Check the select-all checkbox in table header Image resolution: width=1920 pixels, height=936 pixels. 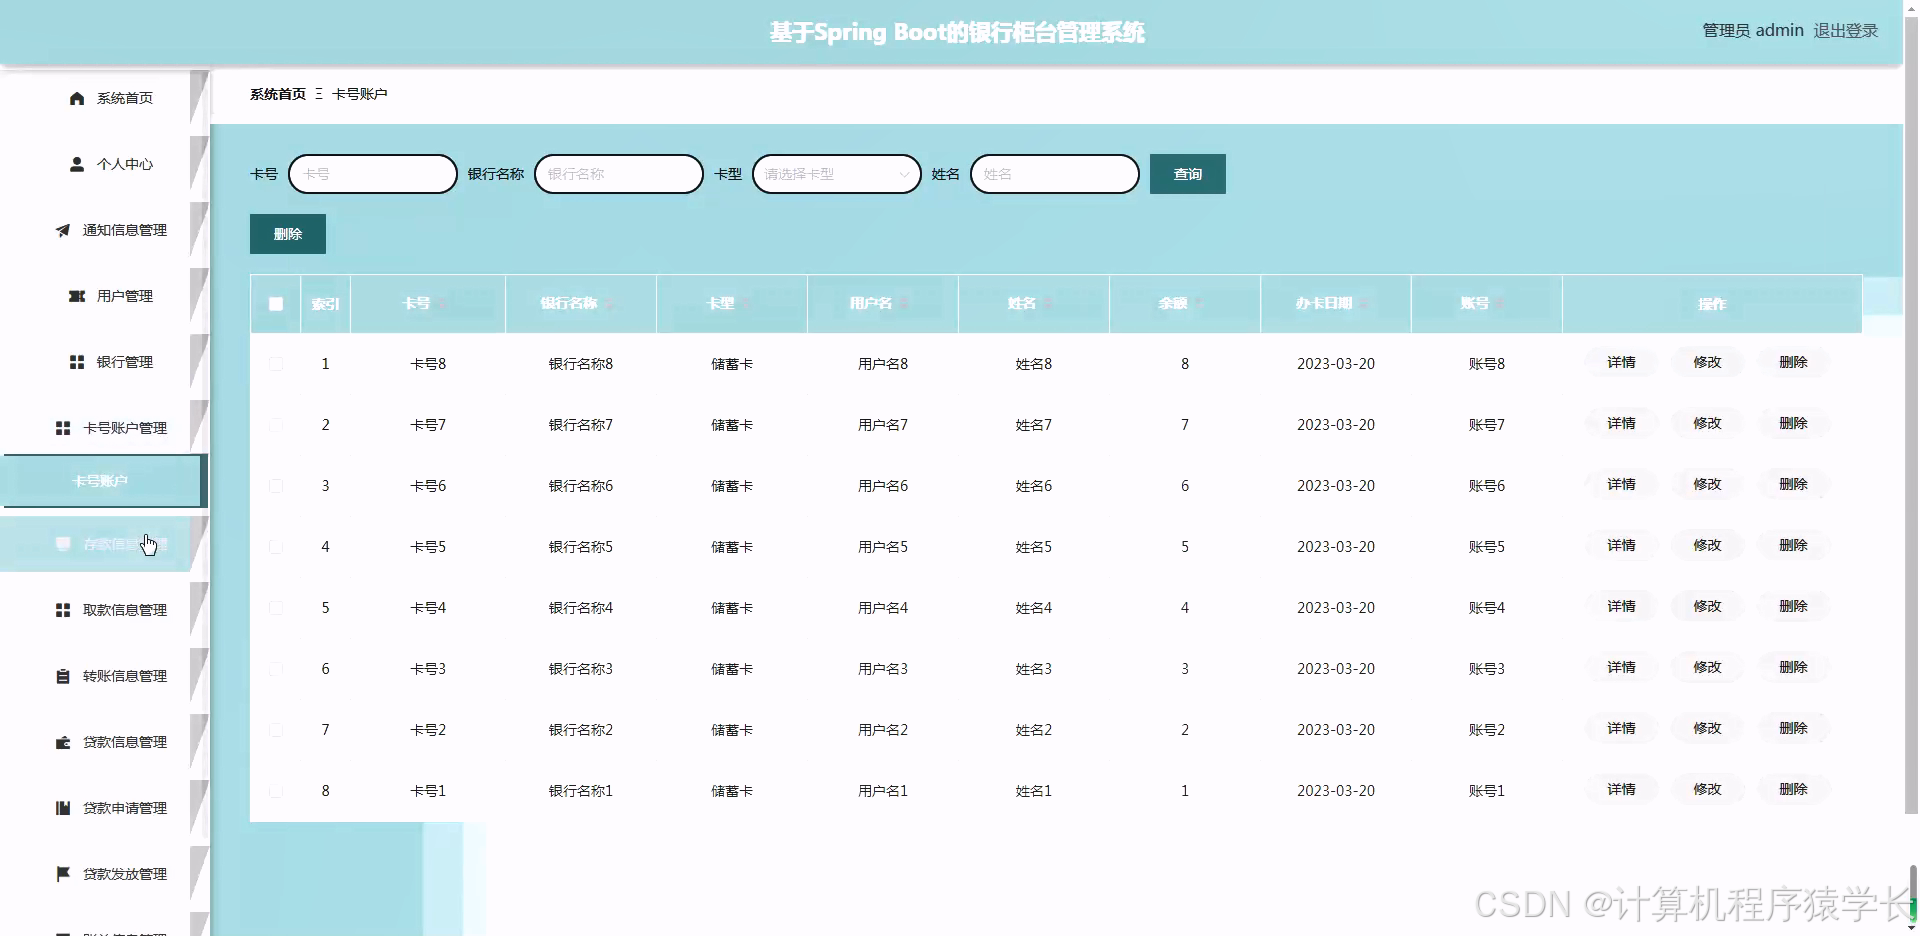tap(276, 304)
